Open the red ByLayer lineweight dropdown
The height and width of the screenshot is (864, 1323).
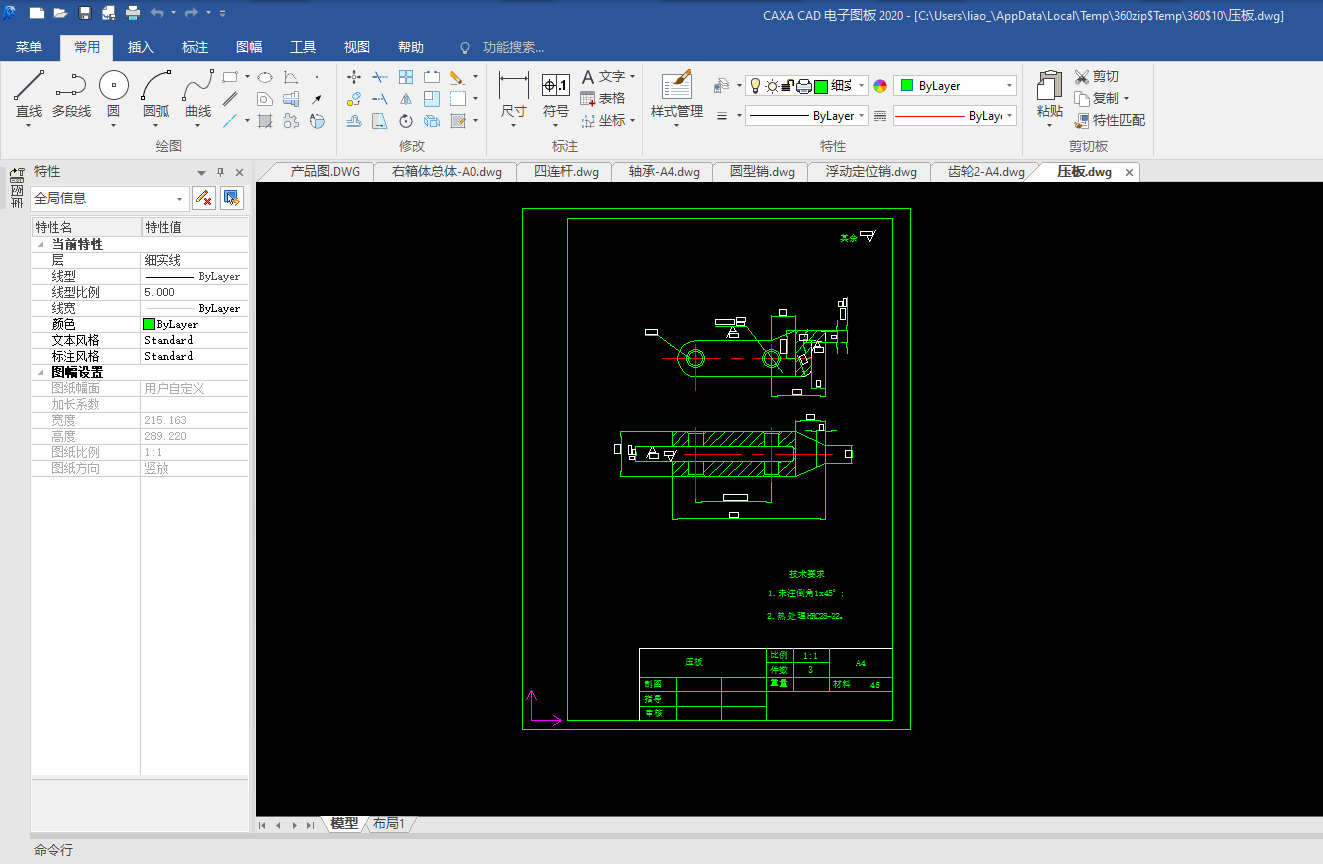(955, 116)
